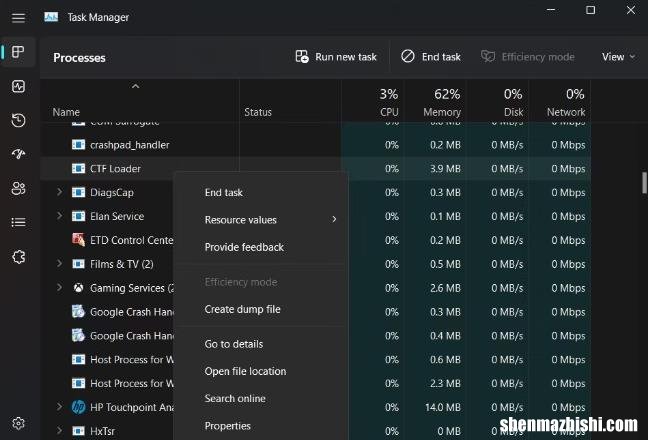648x440 pixels.
Task: Open the View dropdown menu
Action: pos(618,57)
